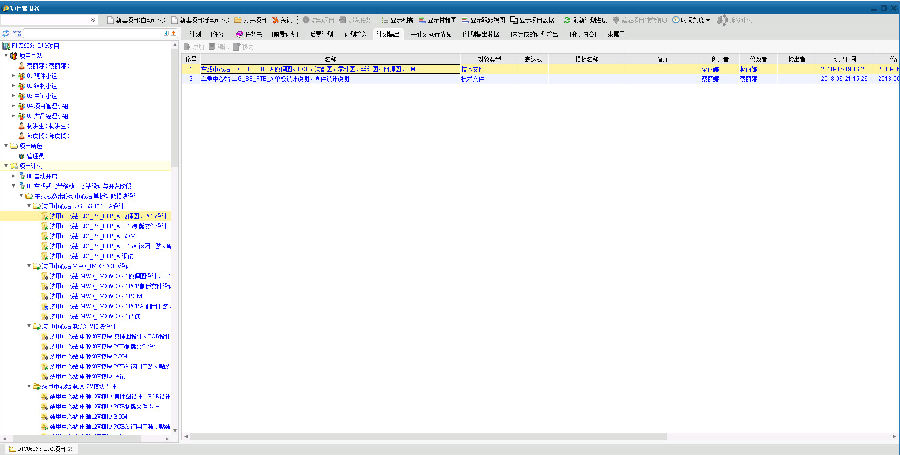900x455 pixels.
Task: Collapse the node directly under the tree root
Action: (6, 56)
